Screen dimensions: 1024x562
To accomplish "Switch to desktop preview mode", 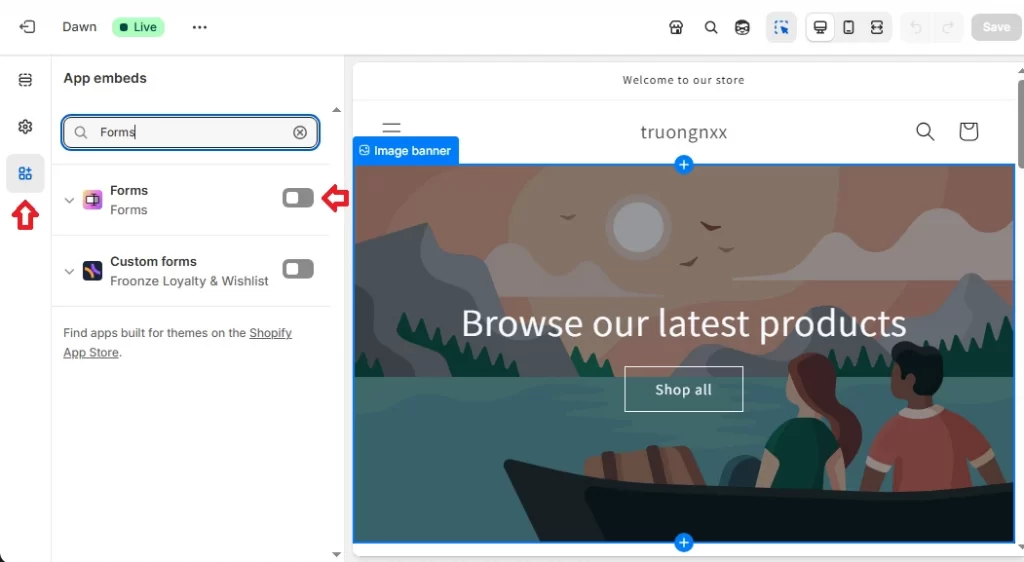I will tap(820, 27).
